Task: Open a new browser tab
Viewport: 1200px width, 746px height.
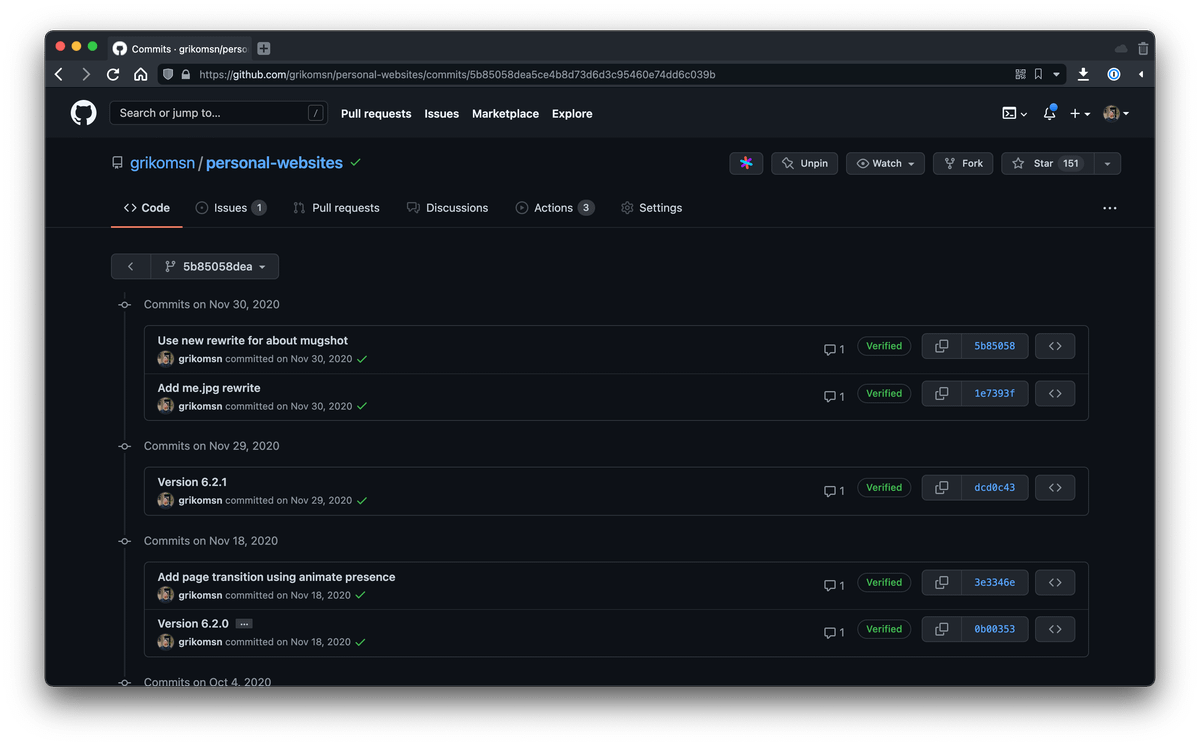Action: (264, 48)
